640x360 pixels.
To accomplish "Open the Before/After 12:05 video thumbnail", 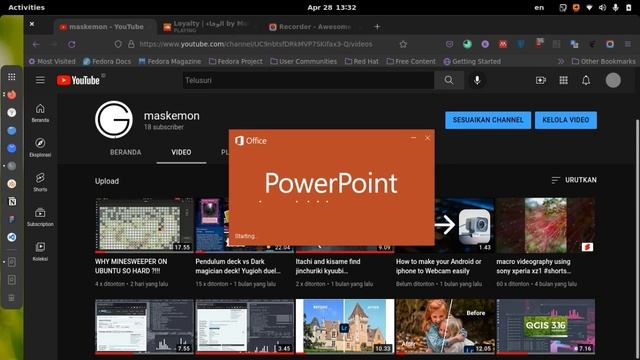I will pyautogui.click(x=445, y=327).
